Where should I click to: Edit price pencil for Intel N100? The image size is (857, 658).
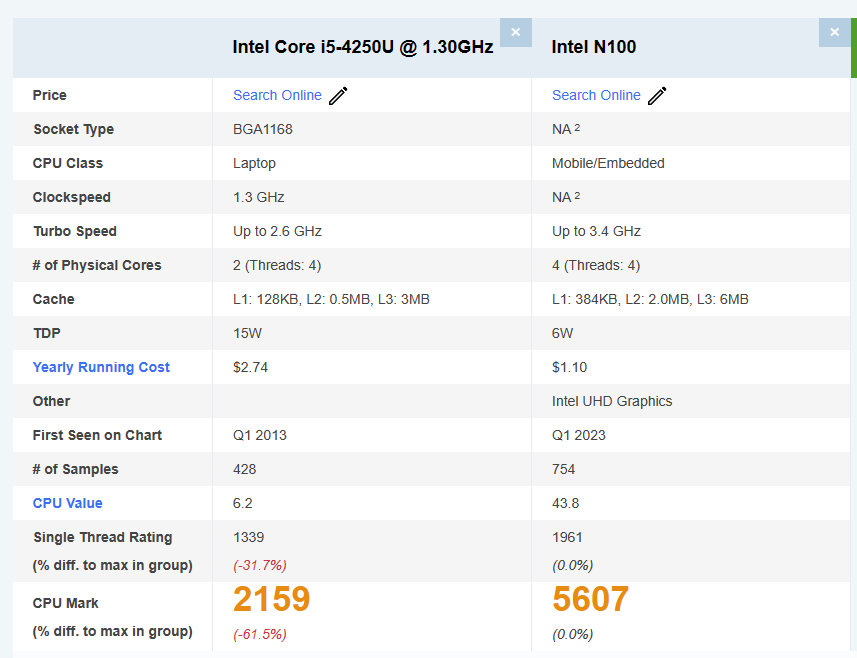click(x=657, y=96)
